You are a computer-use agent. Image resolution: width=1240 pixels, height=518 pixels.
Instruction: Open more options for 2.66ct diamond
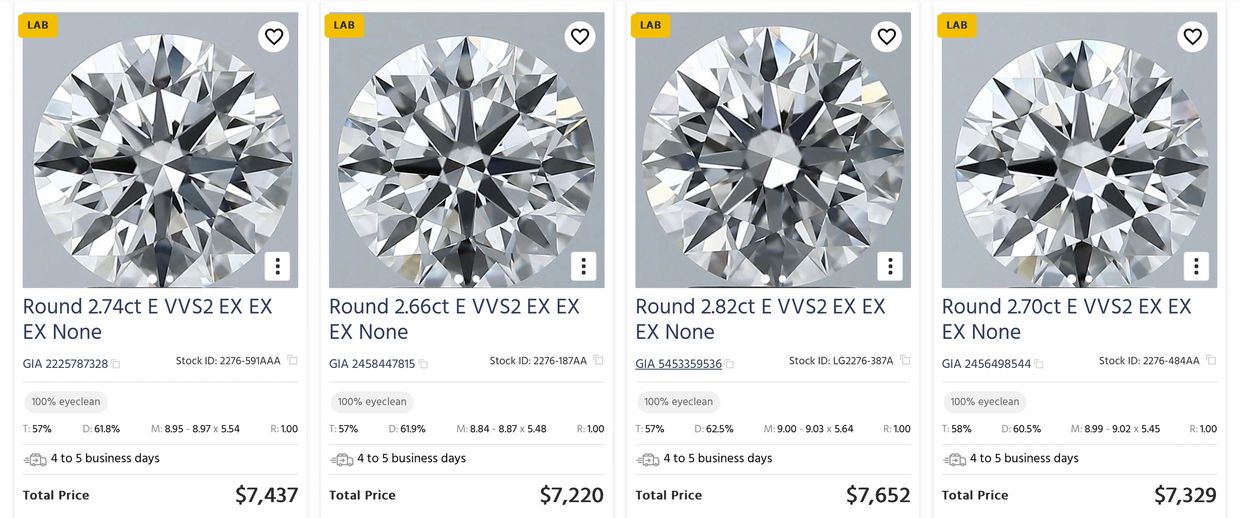coord(583,266)
